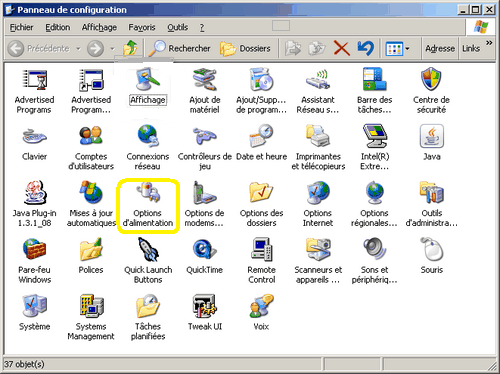
Task: Click the Rechercher search button
Action: click(x=179, y=48)
